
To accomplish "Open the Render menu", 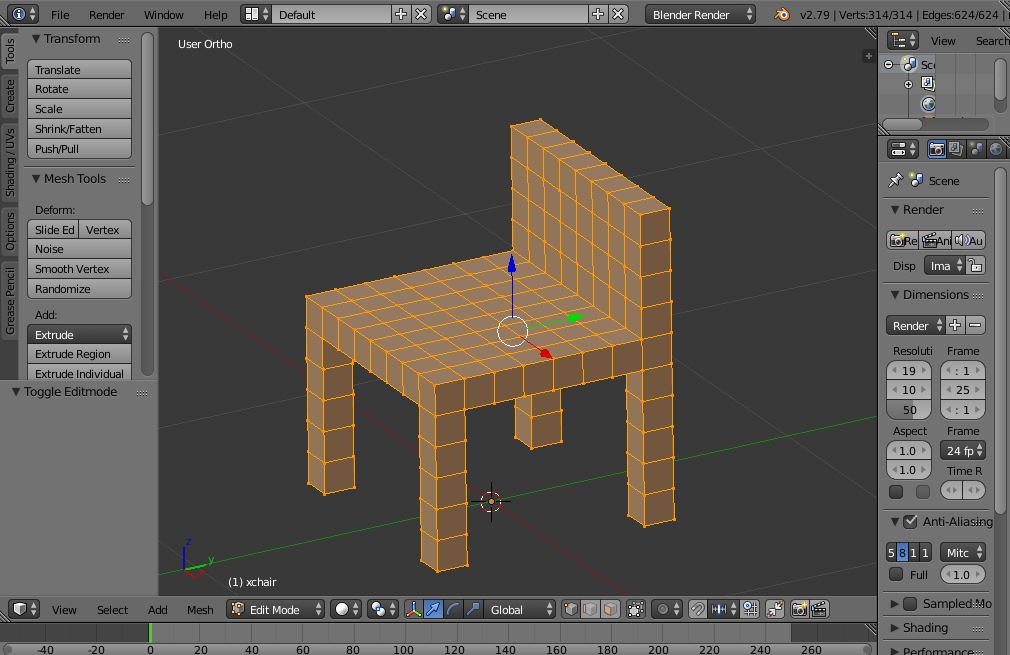I will coord(106,14).
